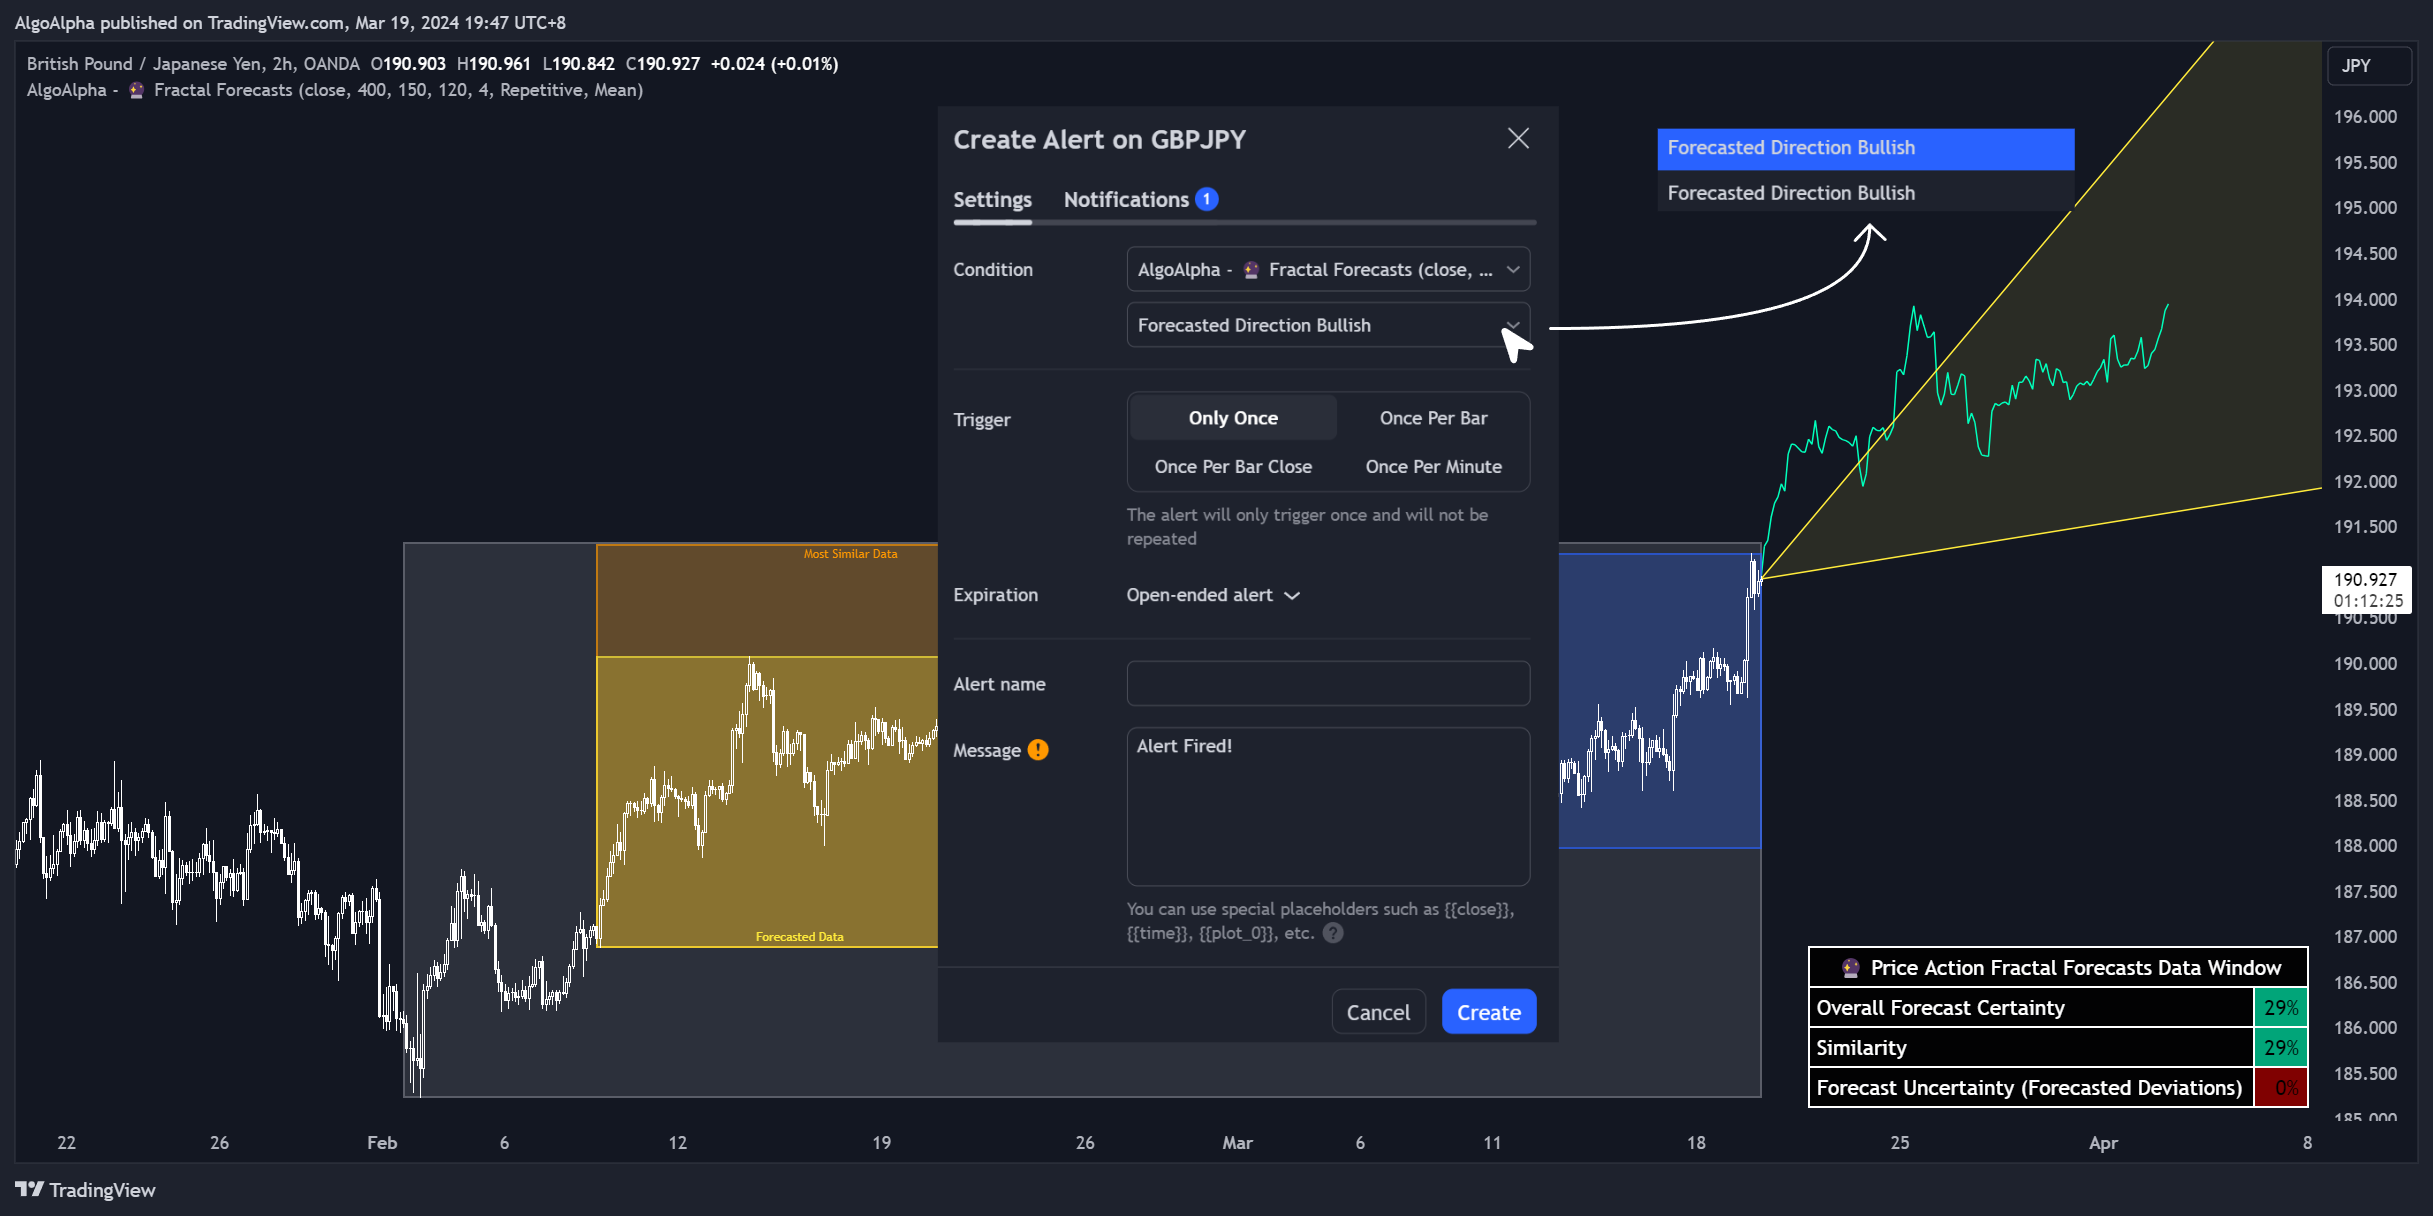Click the Most Similar Data label

coord(850,554)
